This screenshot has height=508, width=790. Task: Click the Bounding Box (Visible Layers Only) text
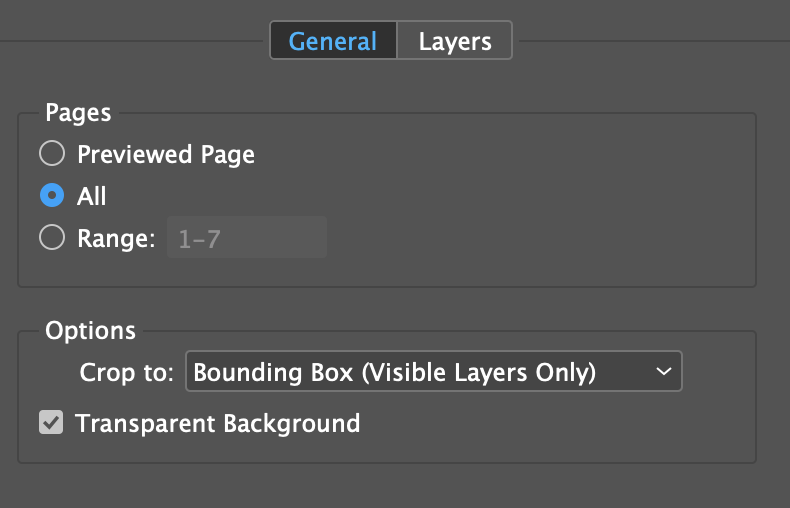click(x=394, y=373)
